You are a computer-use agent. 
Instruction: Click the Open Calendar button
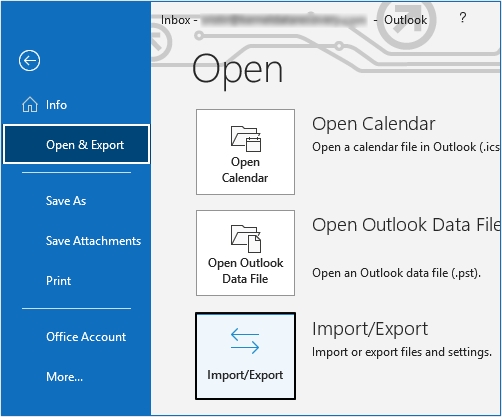coord(245,152)
